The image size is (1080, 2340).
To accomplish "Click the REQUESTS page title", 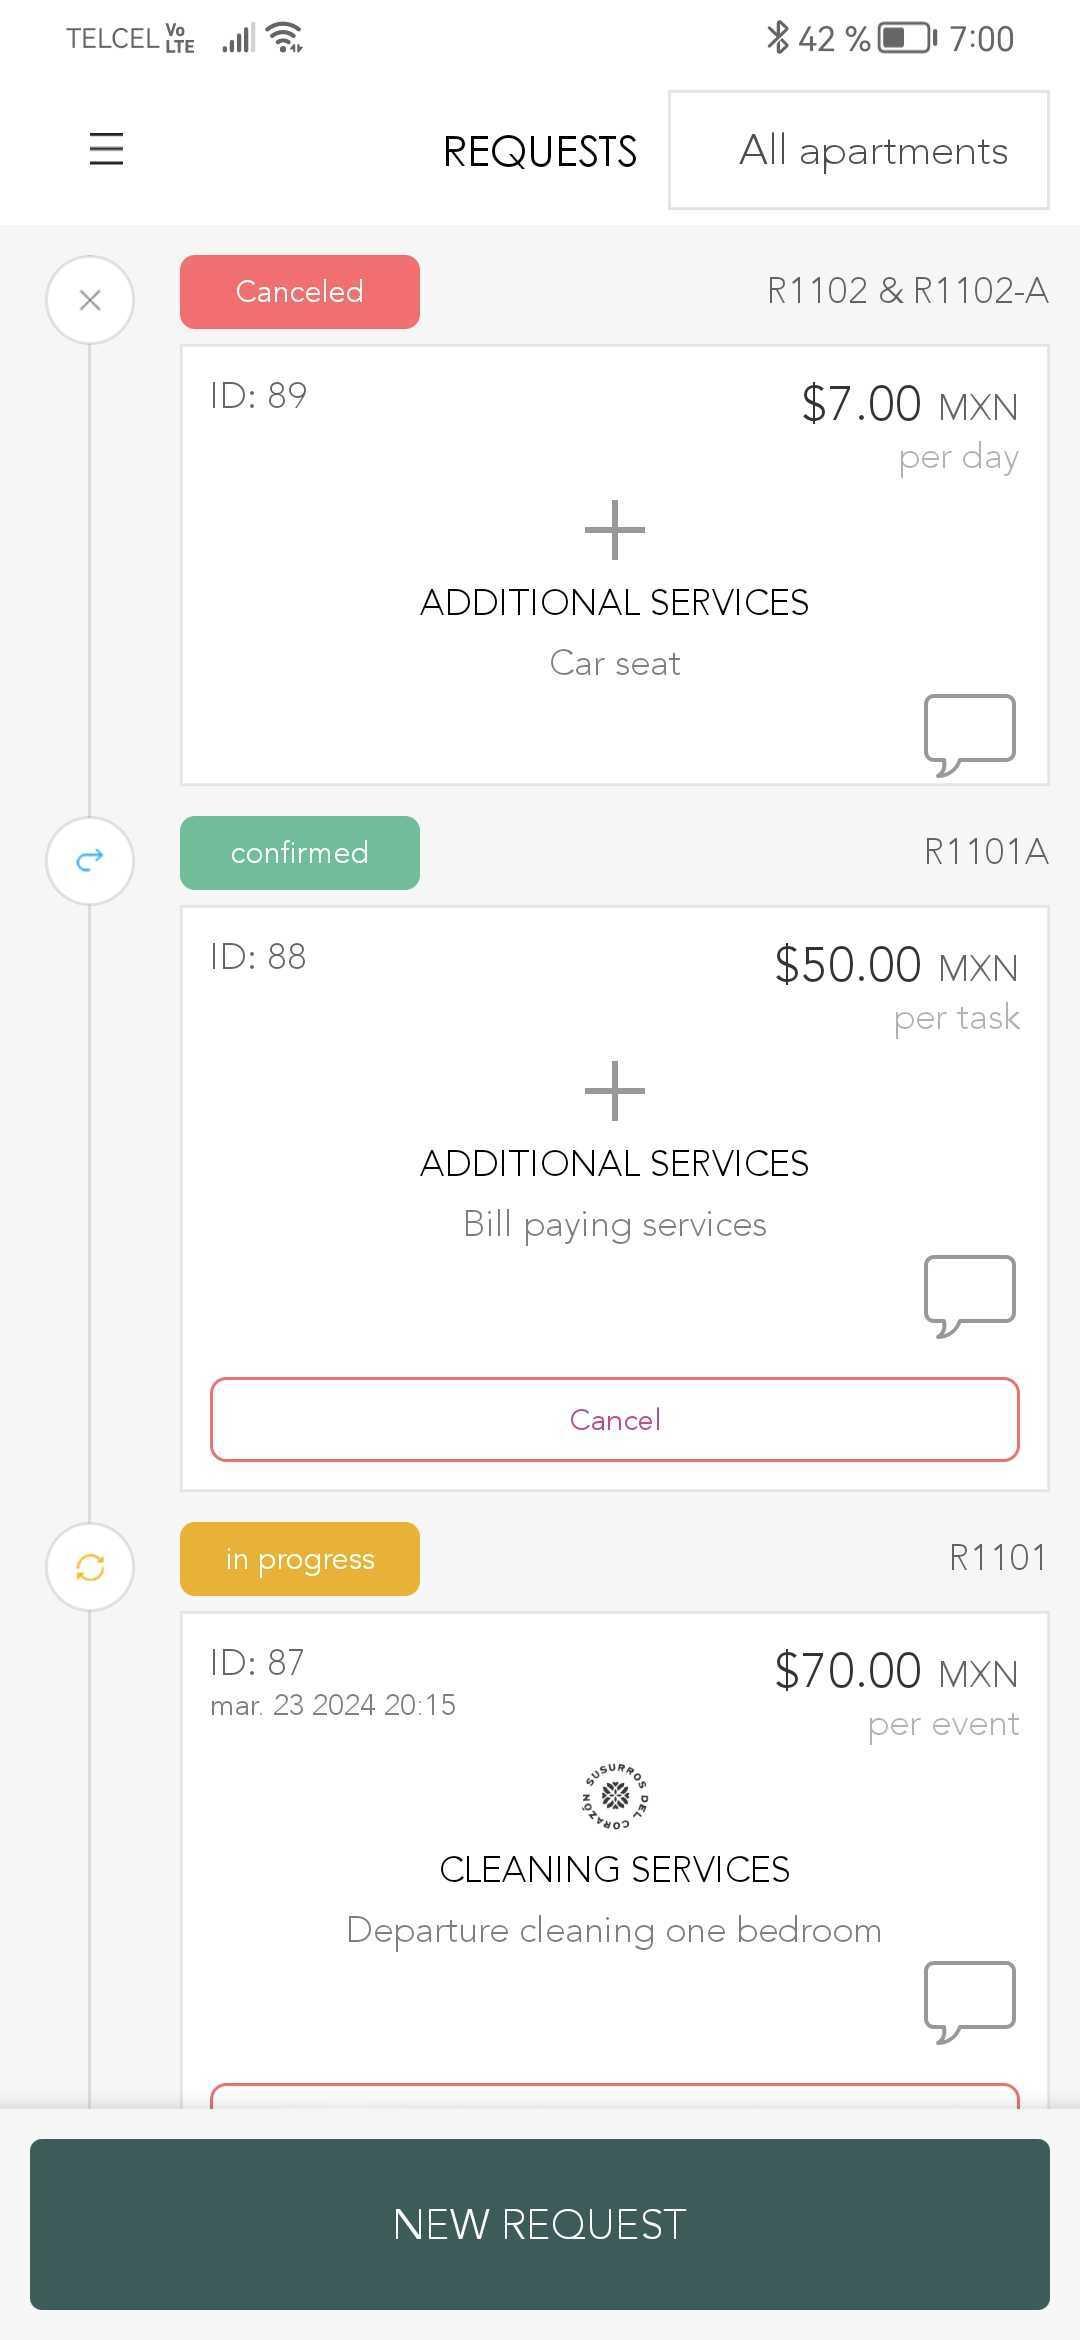I will (539, 152).
